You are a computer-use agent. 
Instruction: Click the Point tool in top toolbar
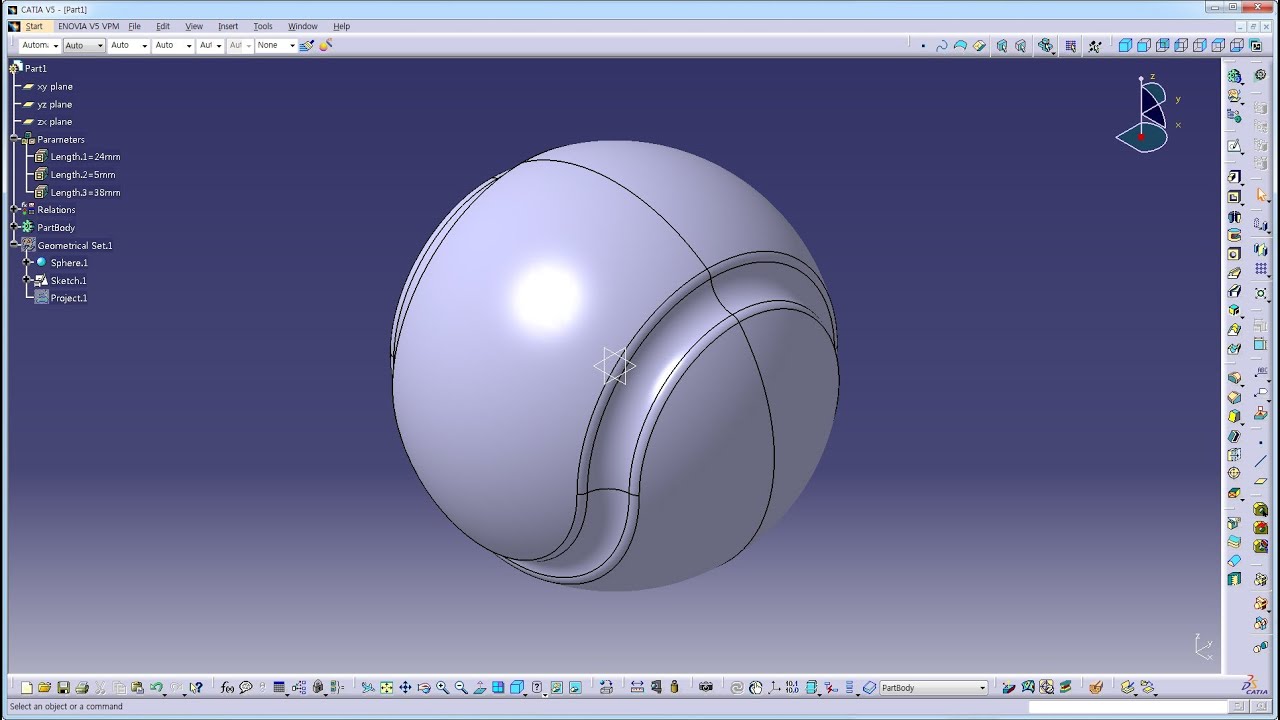pyautogui.click(x=923, y=46)
